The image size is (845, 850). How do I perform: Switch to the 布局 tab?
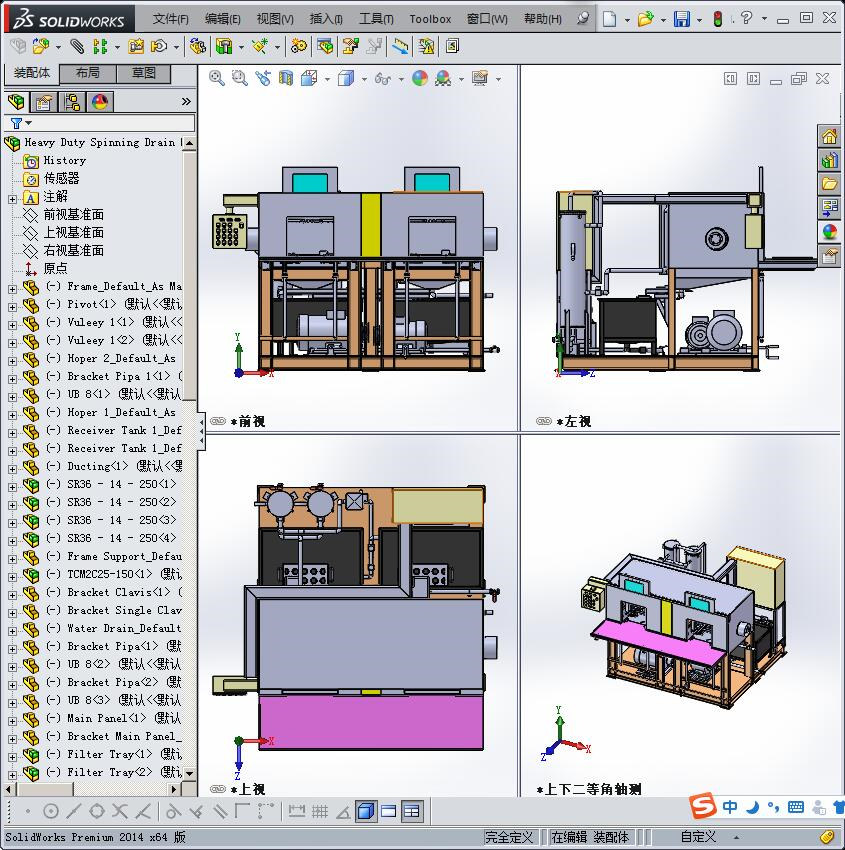(87, 73)
